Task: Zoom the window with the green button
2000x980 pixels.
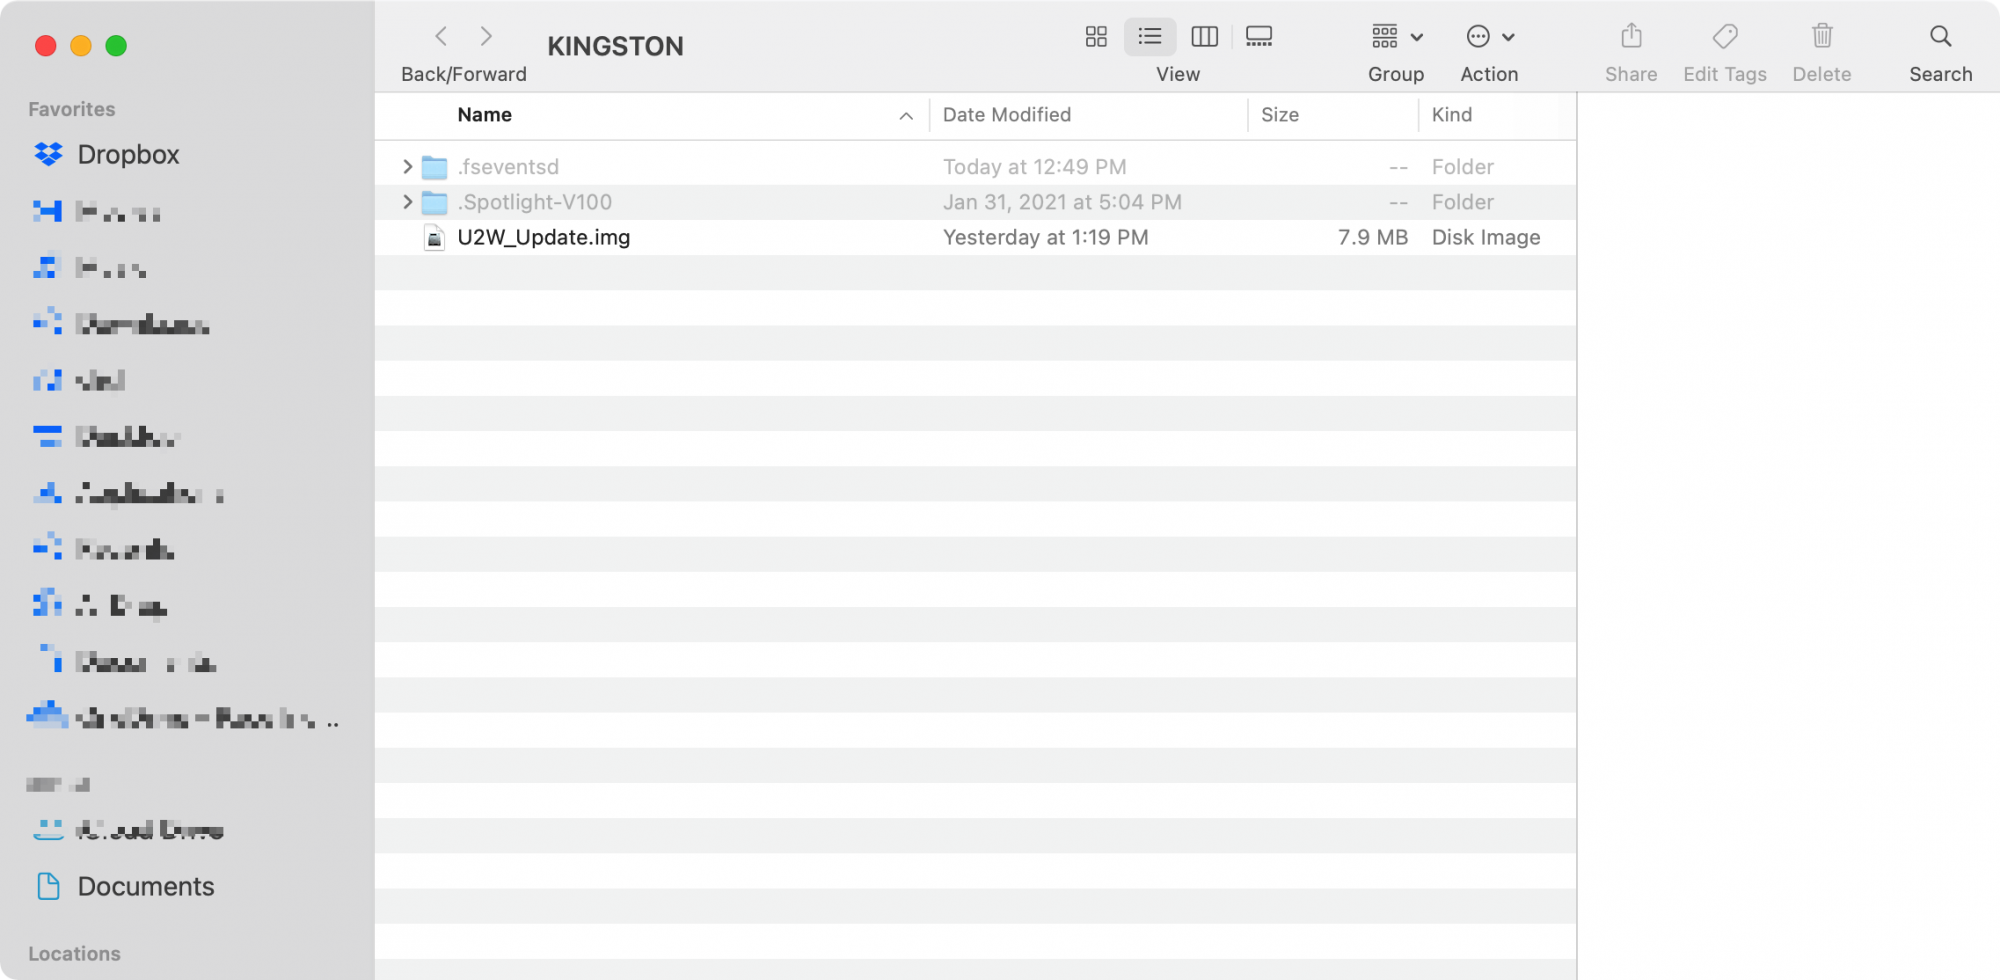Action: 116,46
